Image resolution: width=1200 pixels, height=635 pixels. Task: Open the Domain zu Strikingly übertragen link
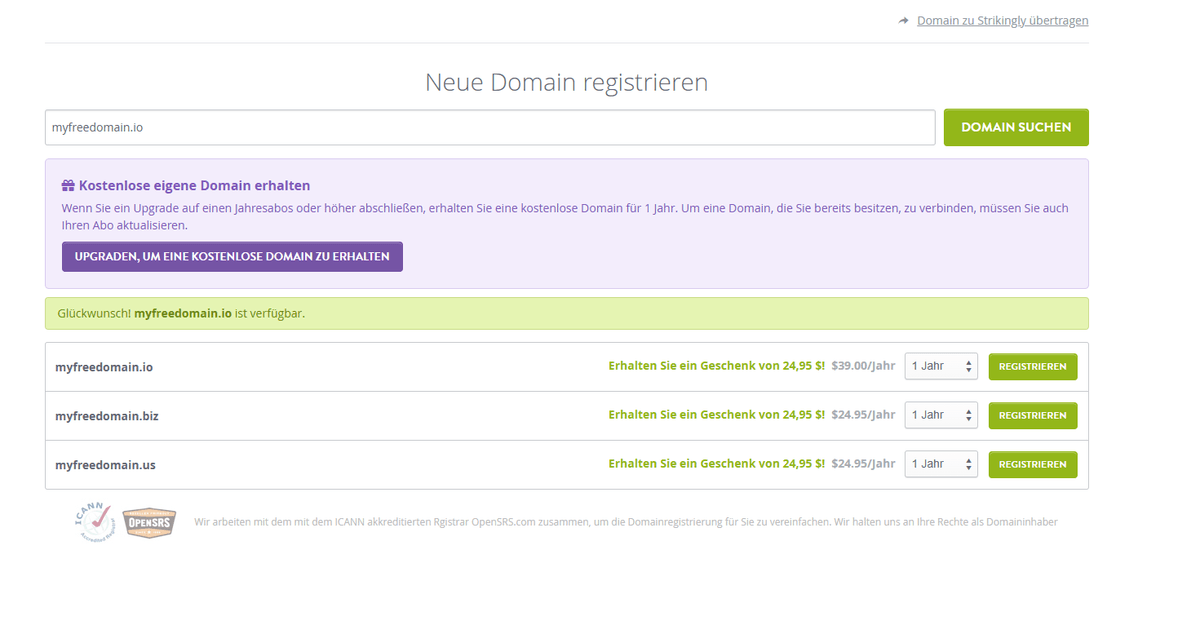(x=1002, y=20)
